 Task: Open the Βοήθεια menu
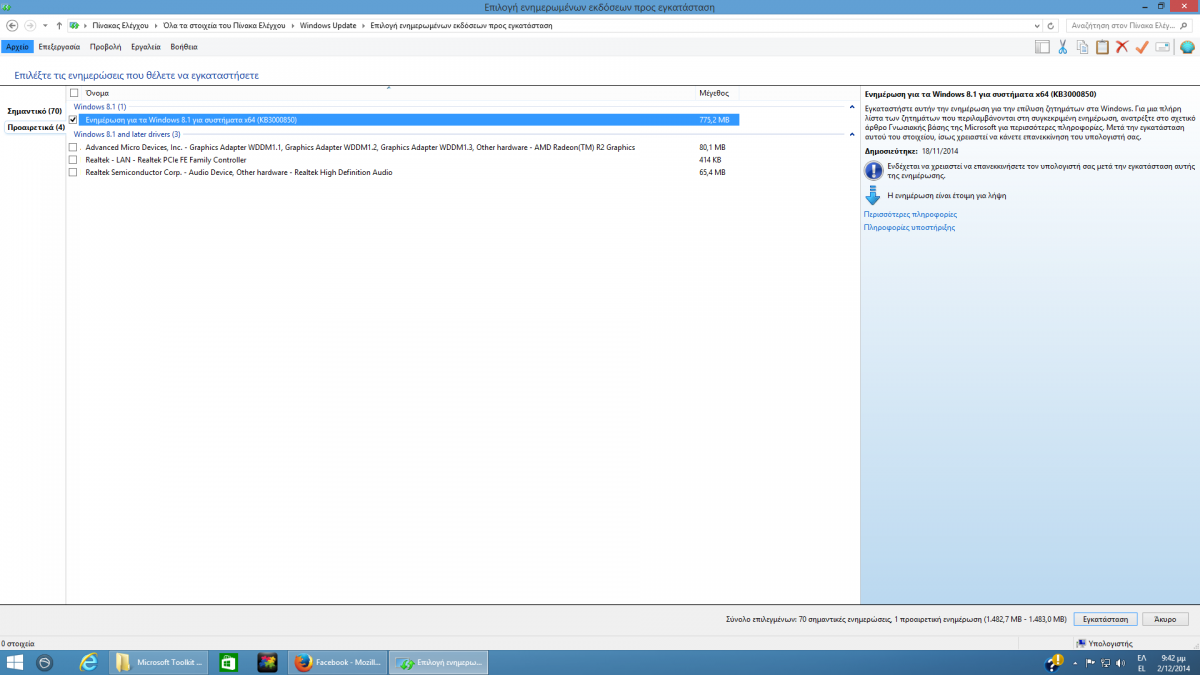pyautogui.click(x=184, y=47)
